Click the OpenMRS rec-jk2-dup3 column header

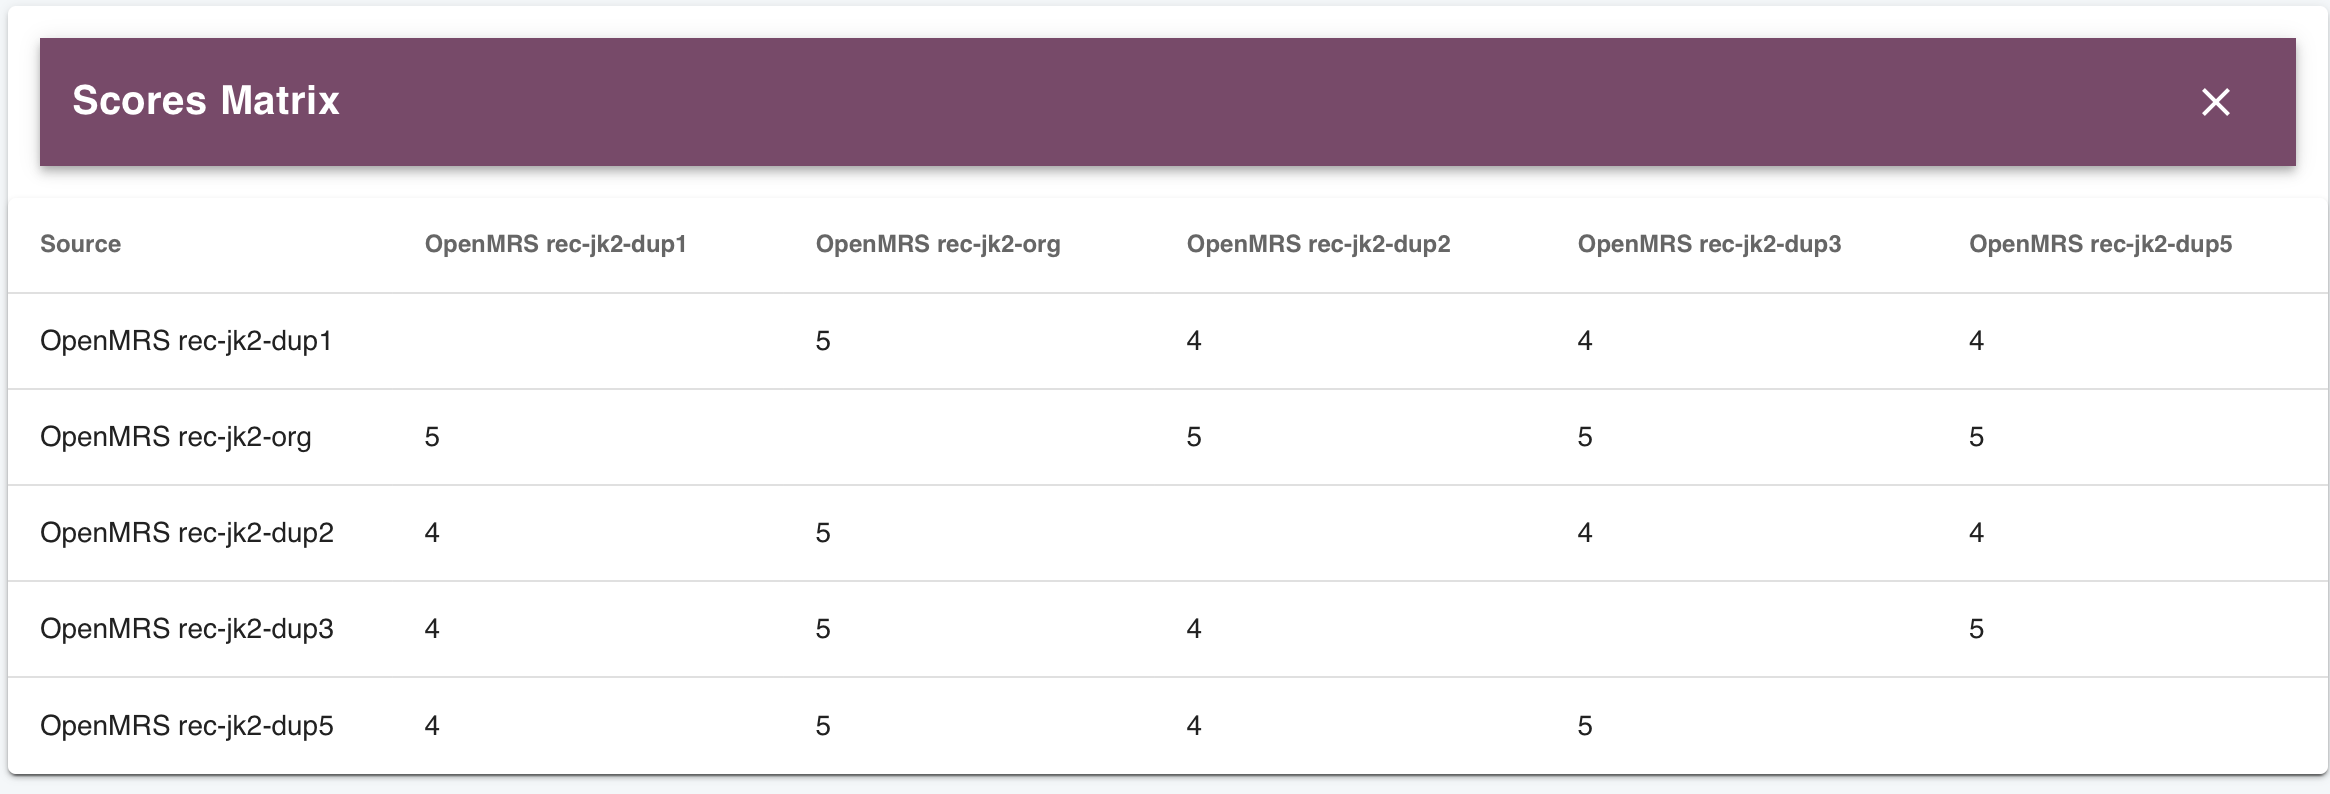[1709, 244]
